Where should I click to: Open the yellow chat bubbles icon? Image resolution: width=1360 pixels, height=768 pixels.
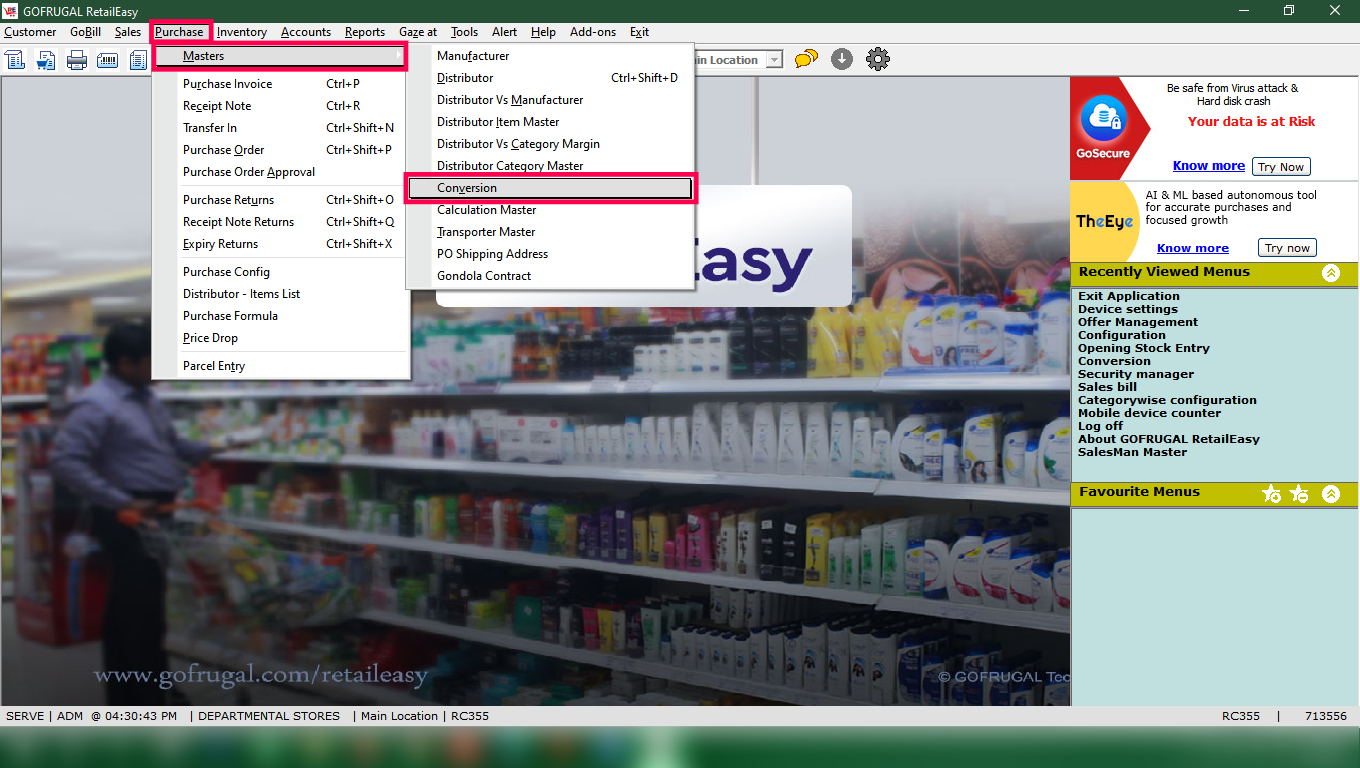[806, 59]
